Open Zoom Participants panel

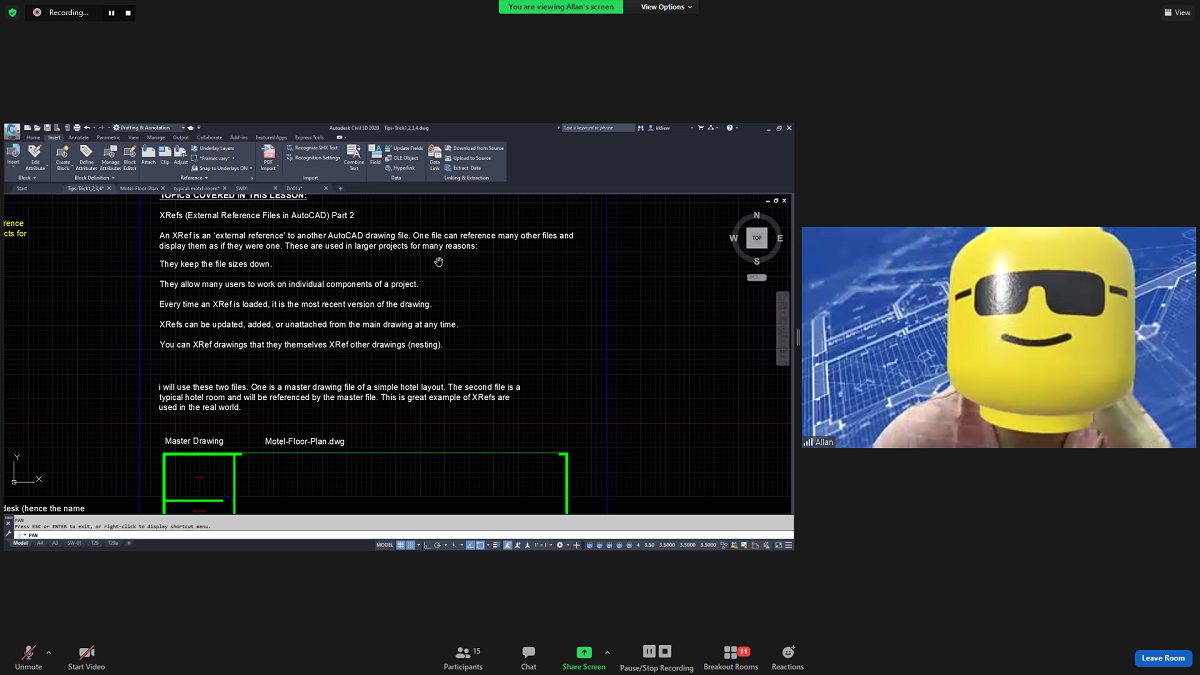coord(463,657)
